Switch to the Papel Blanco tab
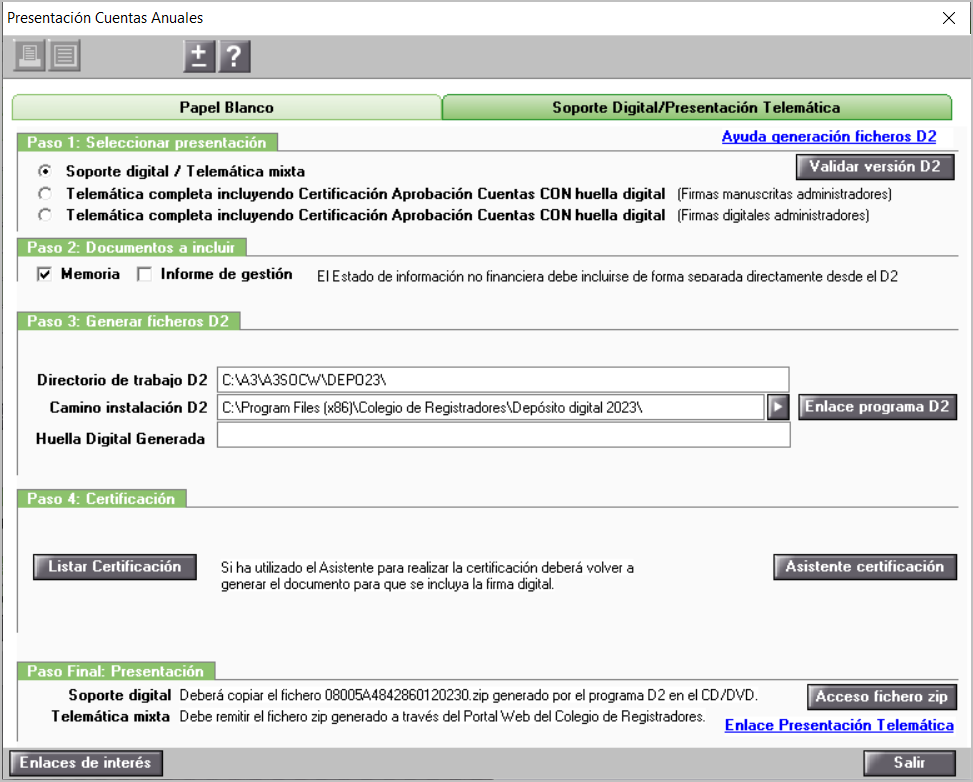Image resolution: width=973 pixels, height=782 pixels. (226, 107)
